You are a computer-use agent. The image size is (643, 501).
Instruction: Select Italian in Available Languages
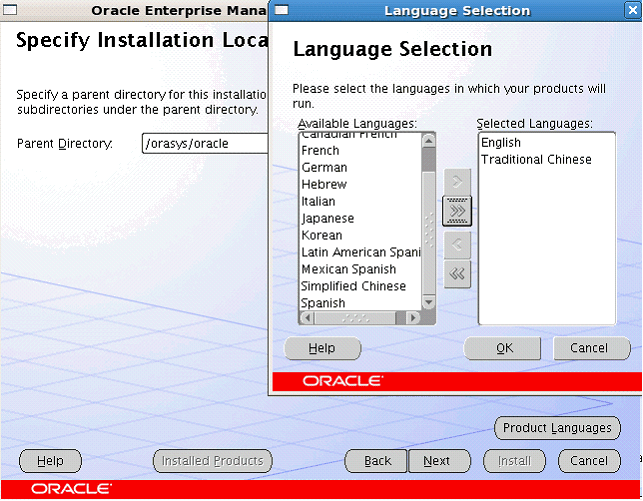tap(360, 201)
